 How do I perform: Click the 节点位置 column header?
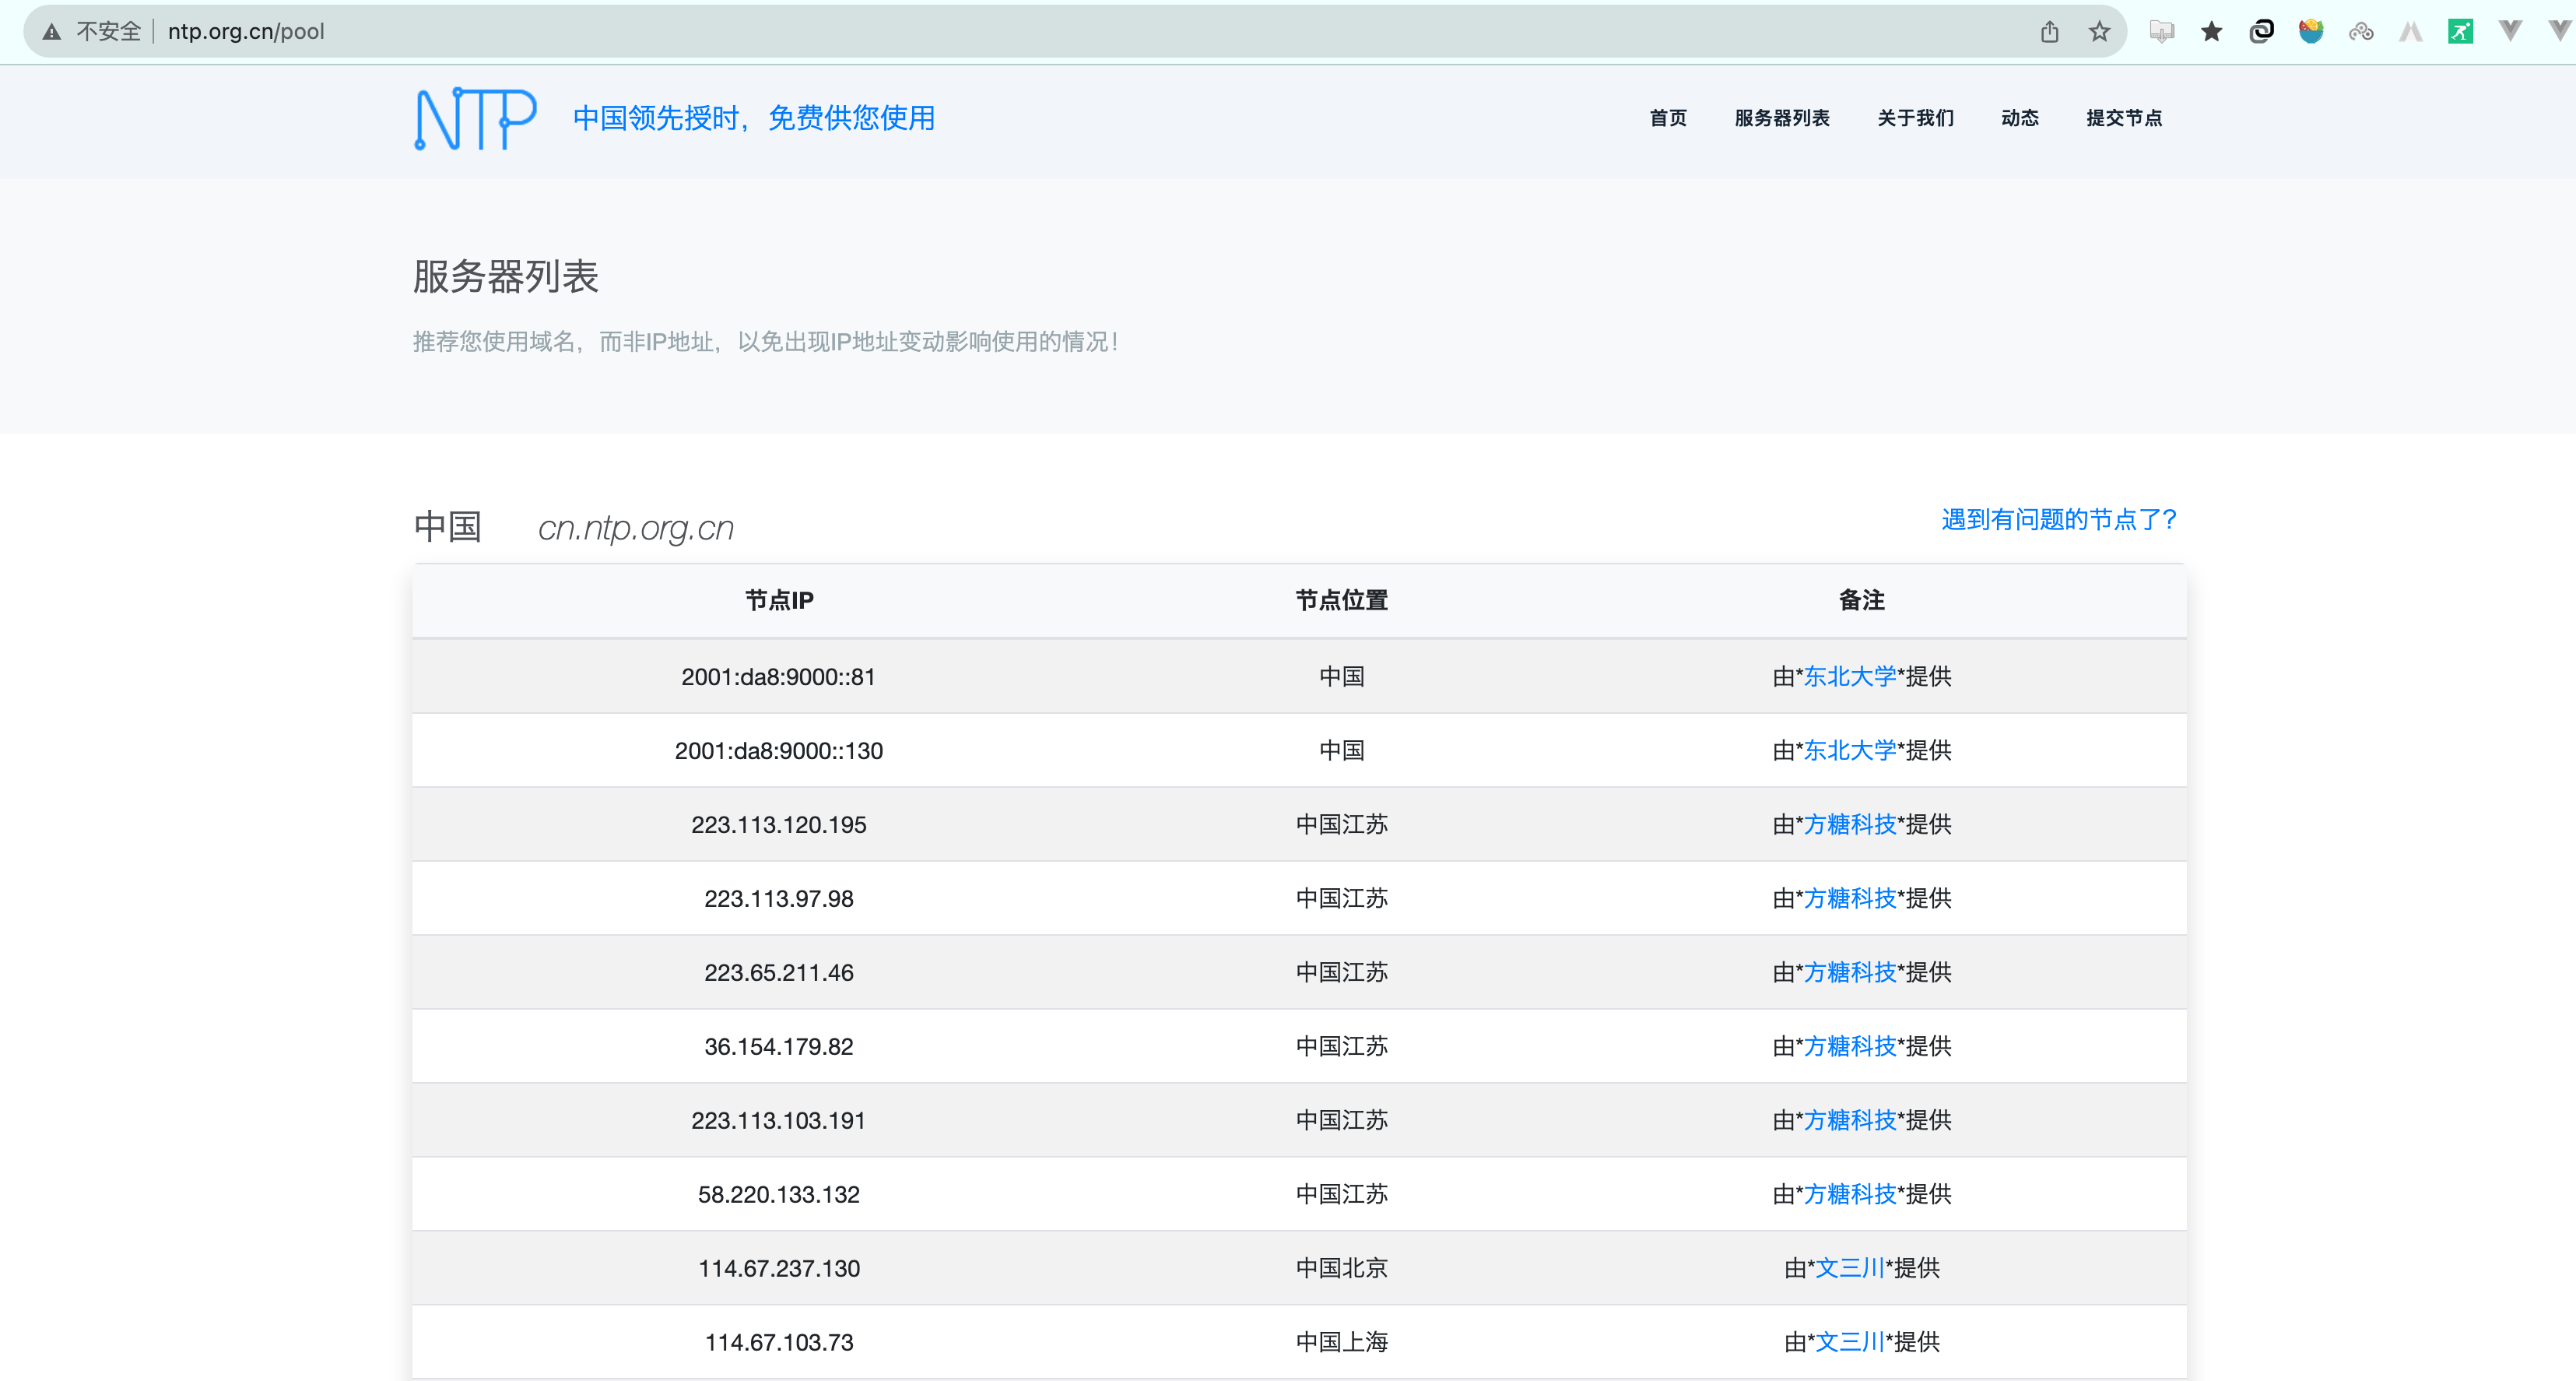(x=1341, y=600)
